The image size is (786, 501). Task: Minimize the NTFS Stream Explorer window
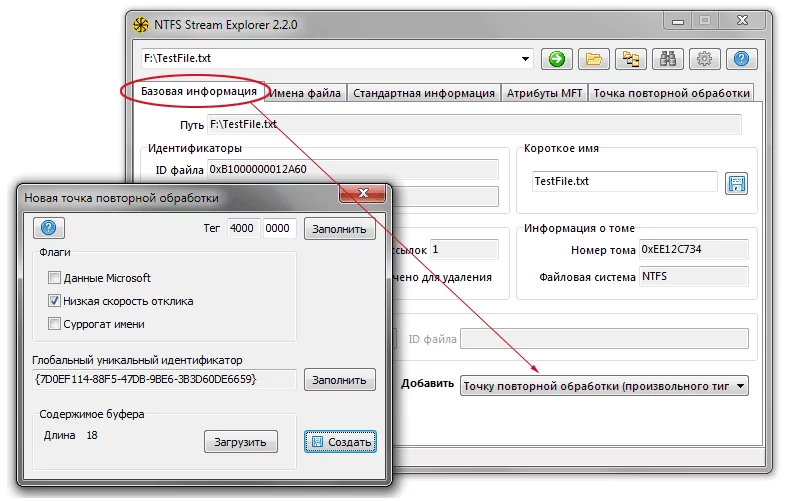click(678, 21)
